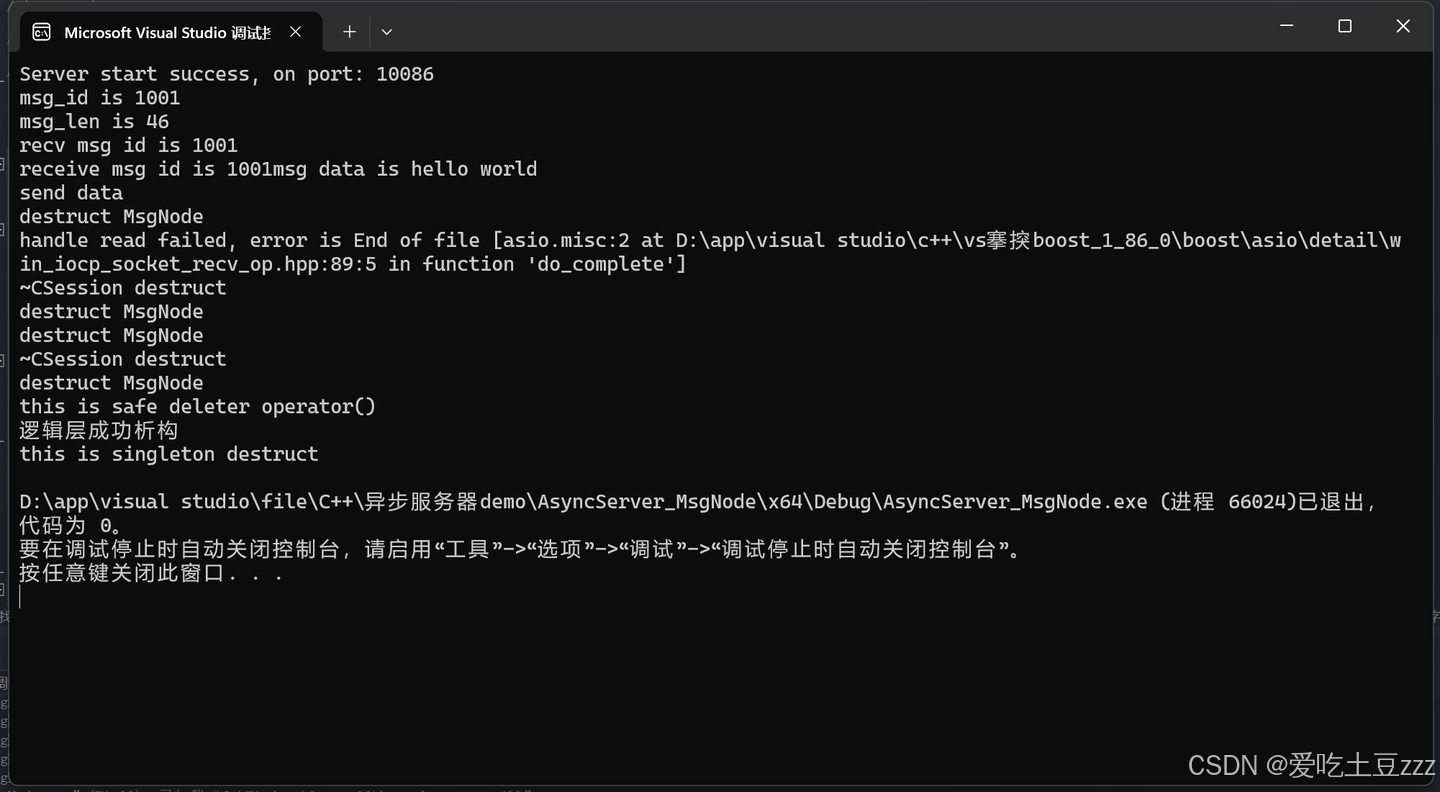
Task: Open a new terminal tab with plus
Action: pos(349,32)
